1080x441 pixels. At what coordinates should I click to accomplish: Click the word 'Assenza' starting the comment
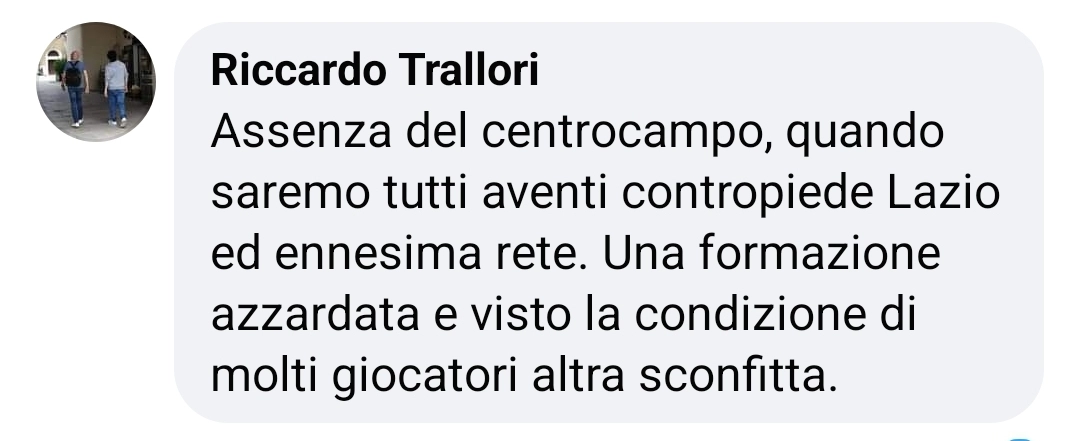(x=301, y=132)
